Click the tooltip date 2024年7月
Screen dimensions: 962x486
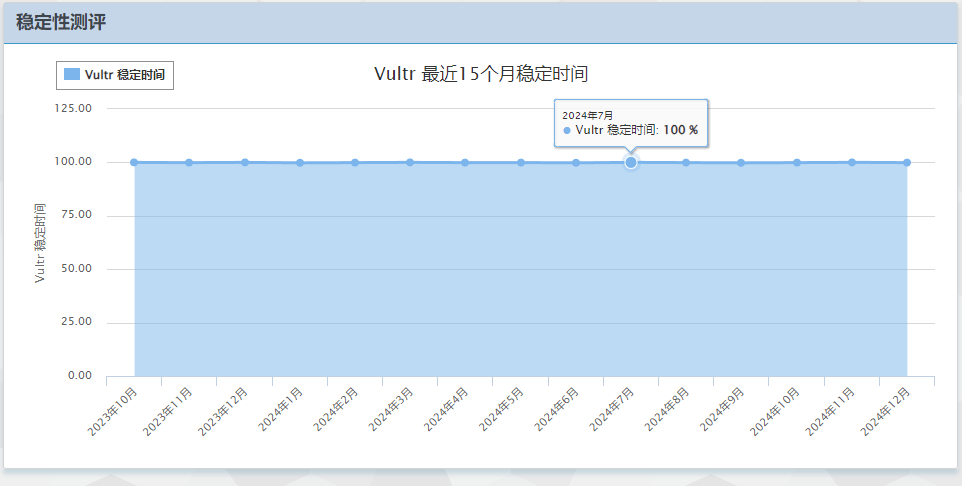point(588,115)
